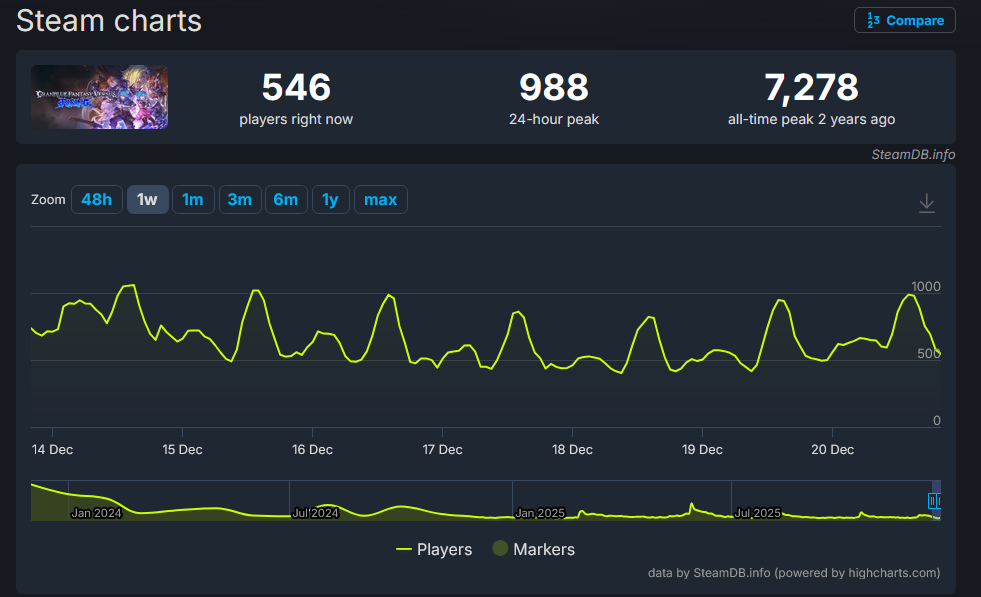Image resolution: width=981 pixels, height=597 pixels.
Task: Choose the 3m zoom range
Action: pos(240,200)
